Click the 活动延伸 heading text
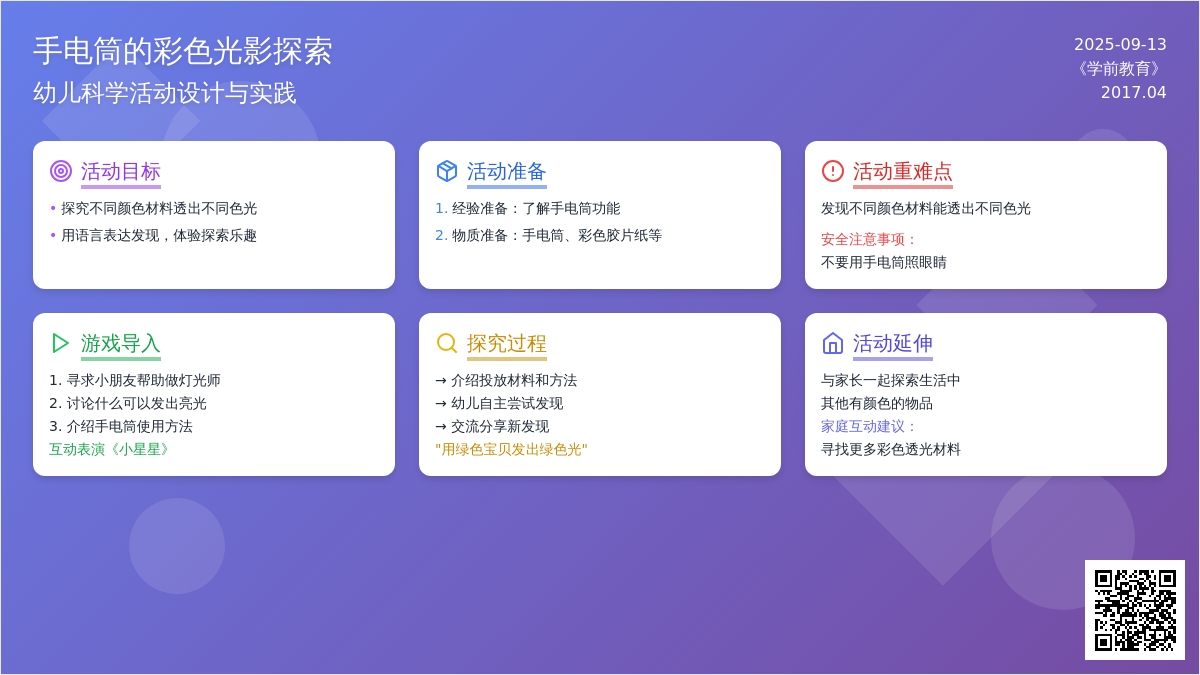The height and width of the screenshot is (675, 1200). click(893, 343)
